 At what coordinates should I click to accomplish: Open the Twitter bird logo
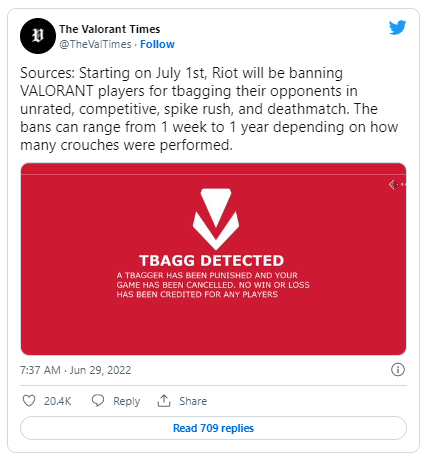click(397, 28)
